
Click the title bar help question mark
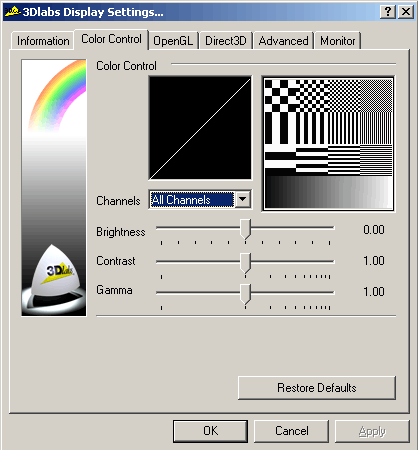tap(388, 12)
